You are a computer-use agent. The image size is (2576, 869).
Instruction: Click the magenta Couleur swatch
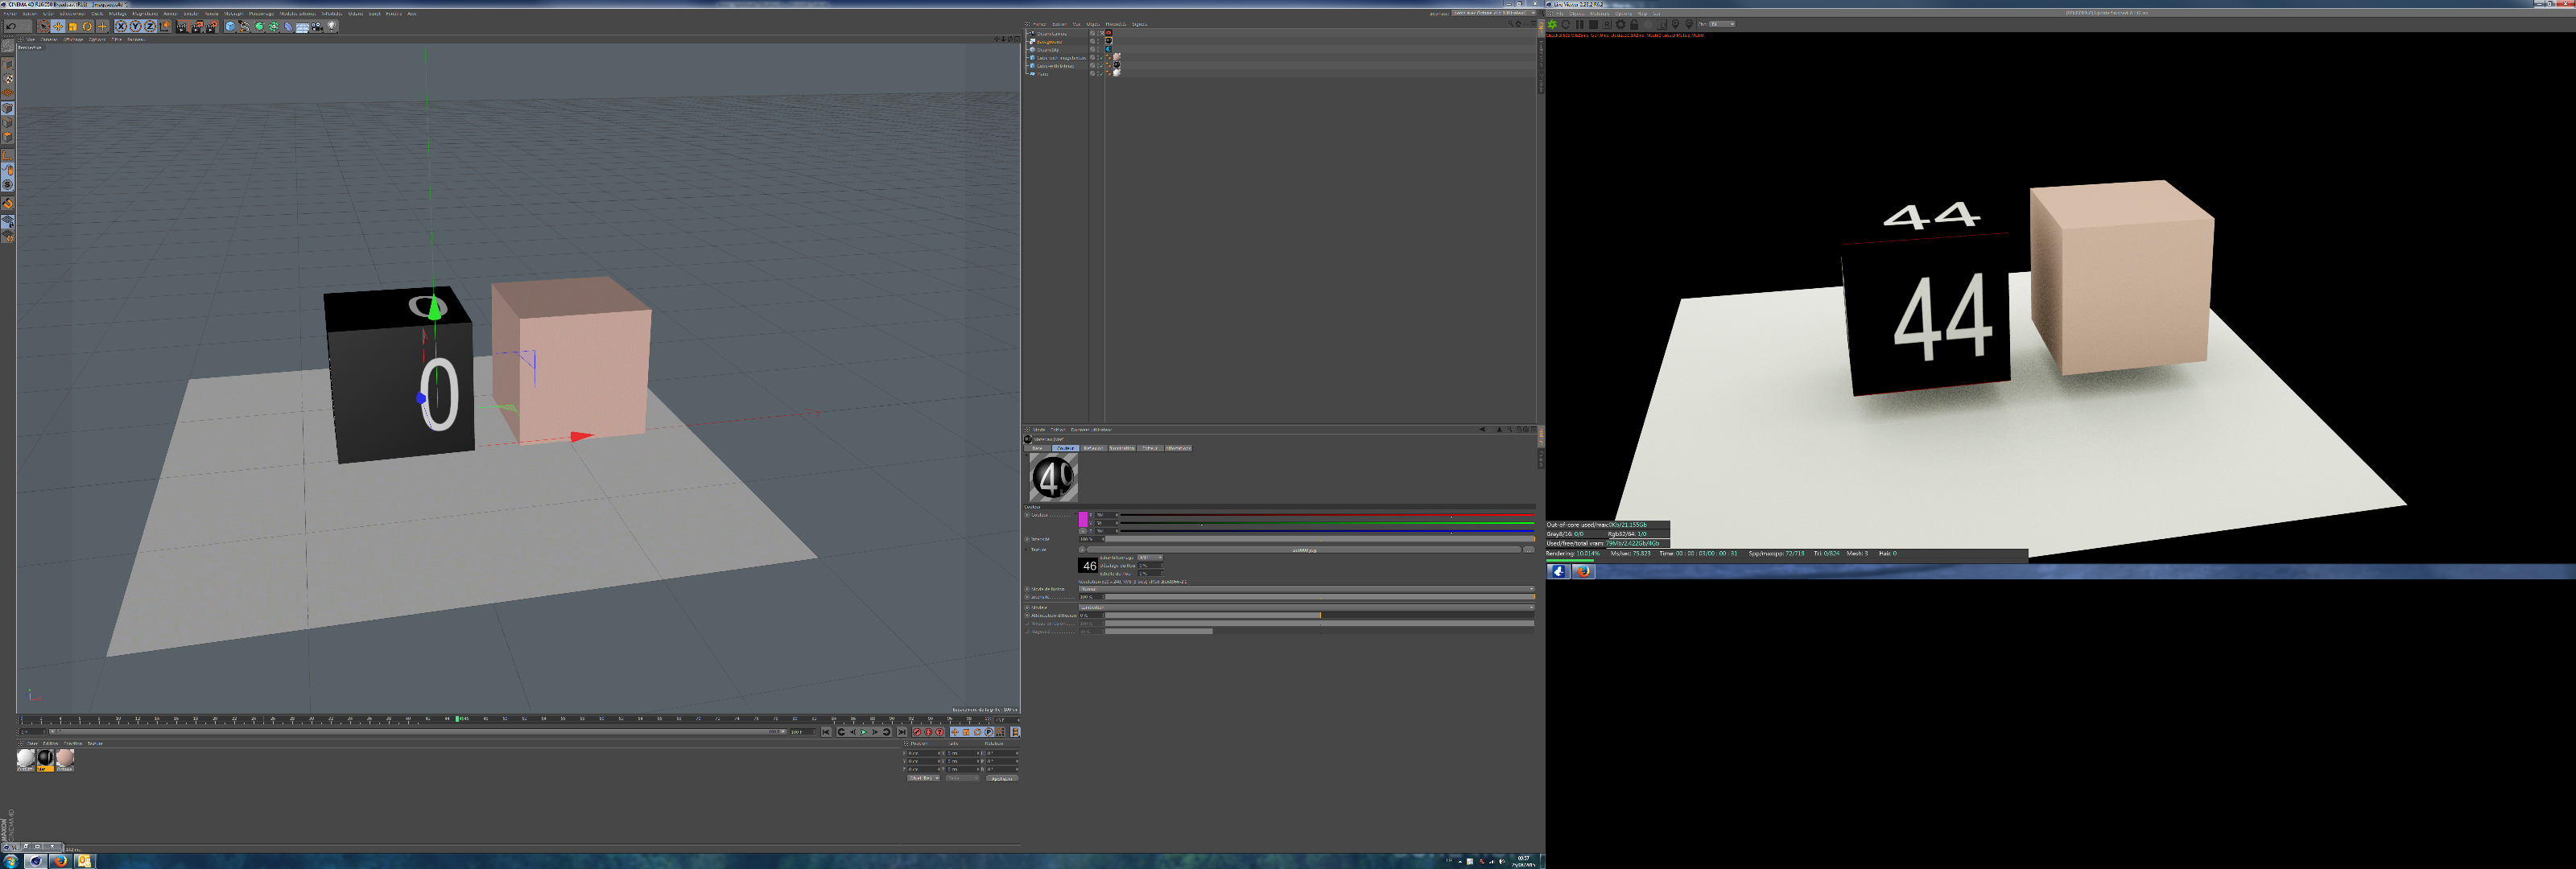coord(1083,519)
